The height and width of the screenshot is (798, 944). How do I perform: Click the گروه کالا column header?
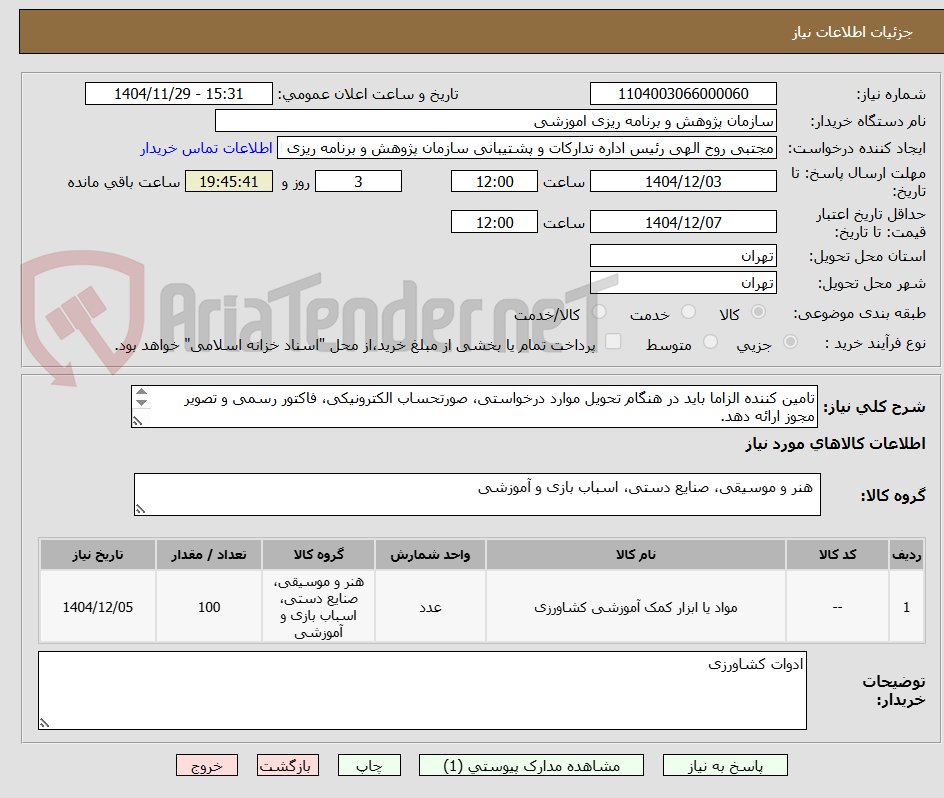click(x=318, y=555)
